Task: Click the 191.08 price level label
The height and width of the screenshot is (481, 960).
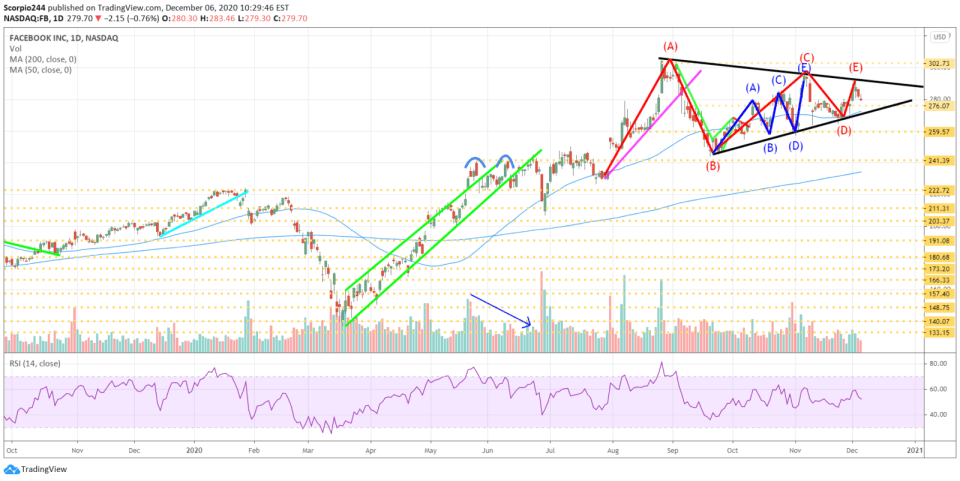Action: coord(939,241)
